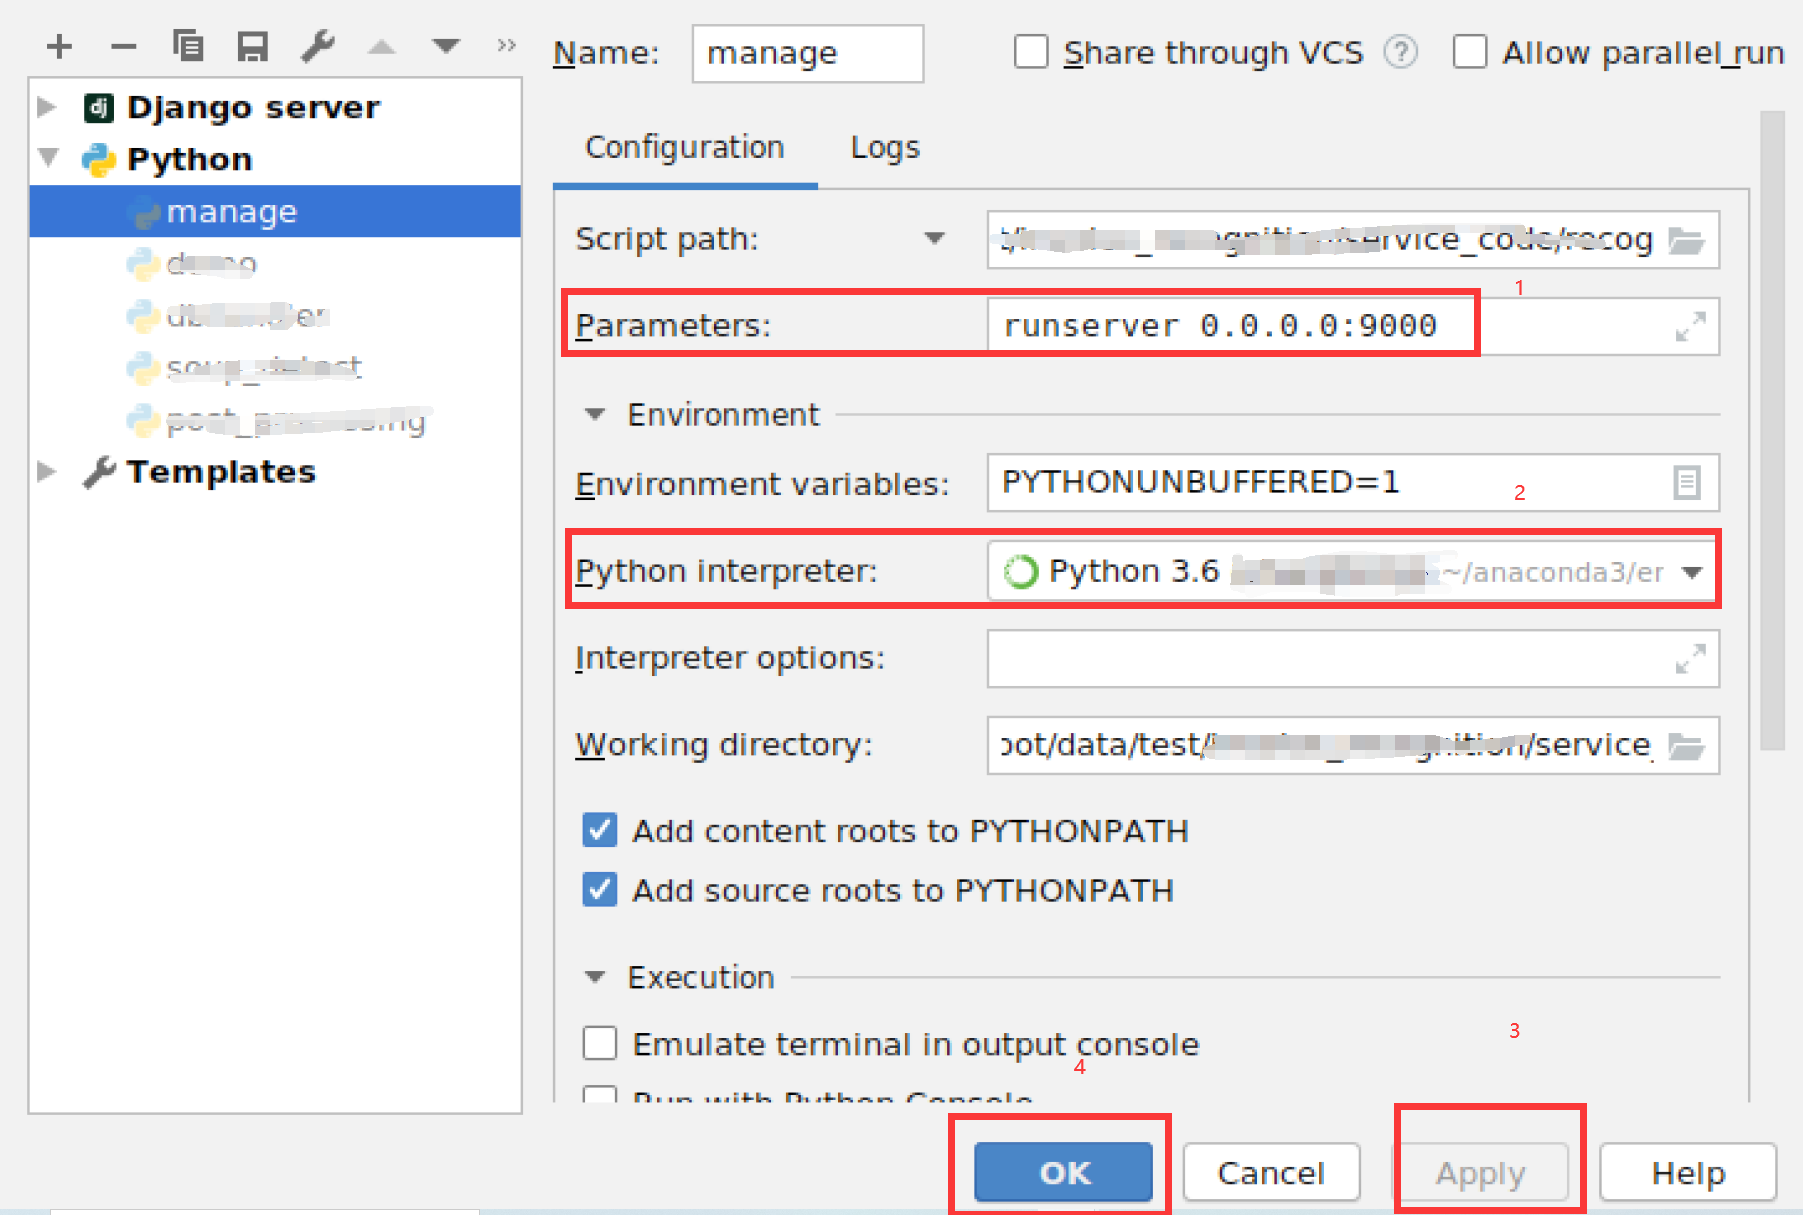1803x1215 pixels.
Task: Open Script path type dropdown arrow
Action: [934, 238]
